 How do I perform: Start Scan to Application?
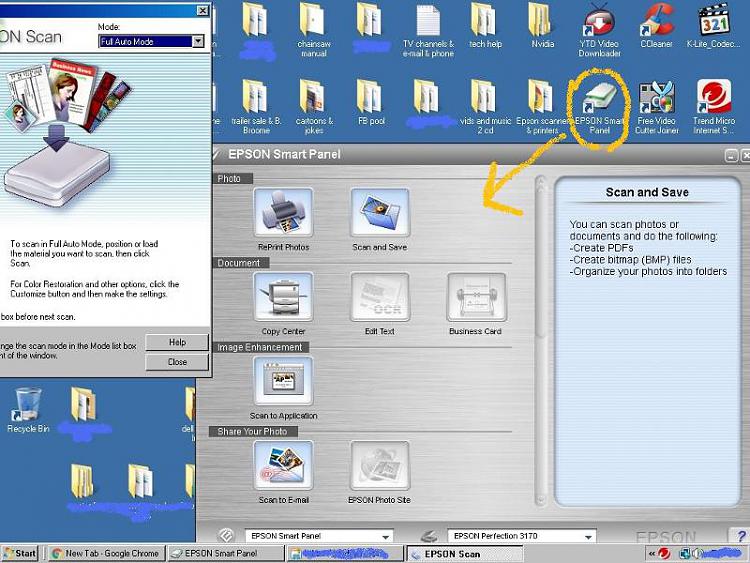pyautogui.click(x=284, y=381)
